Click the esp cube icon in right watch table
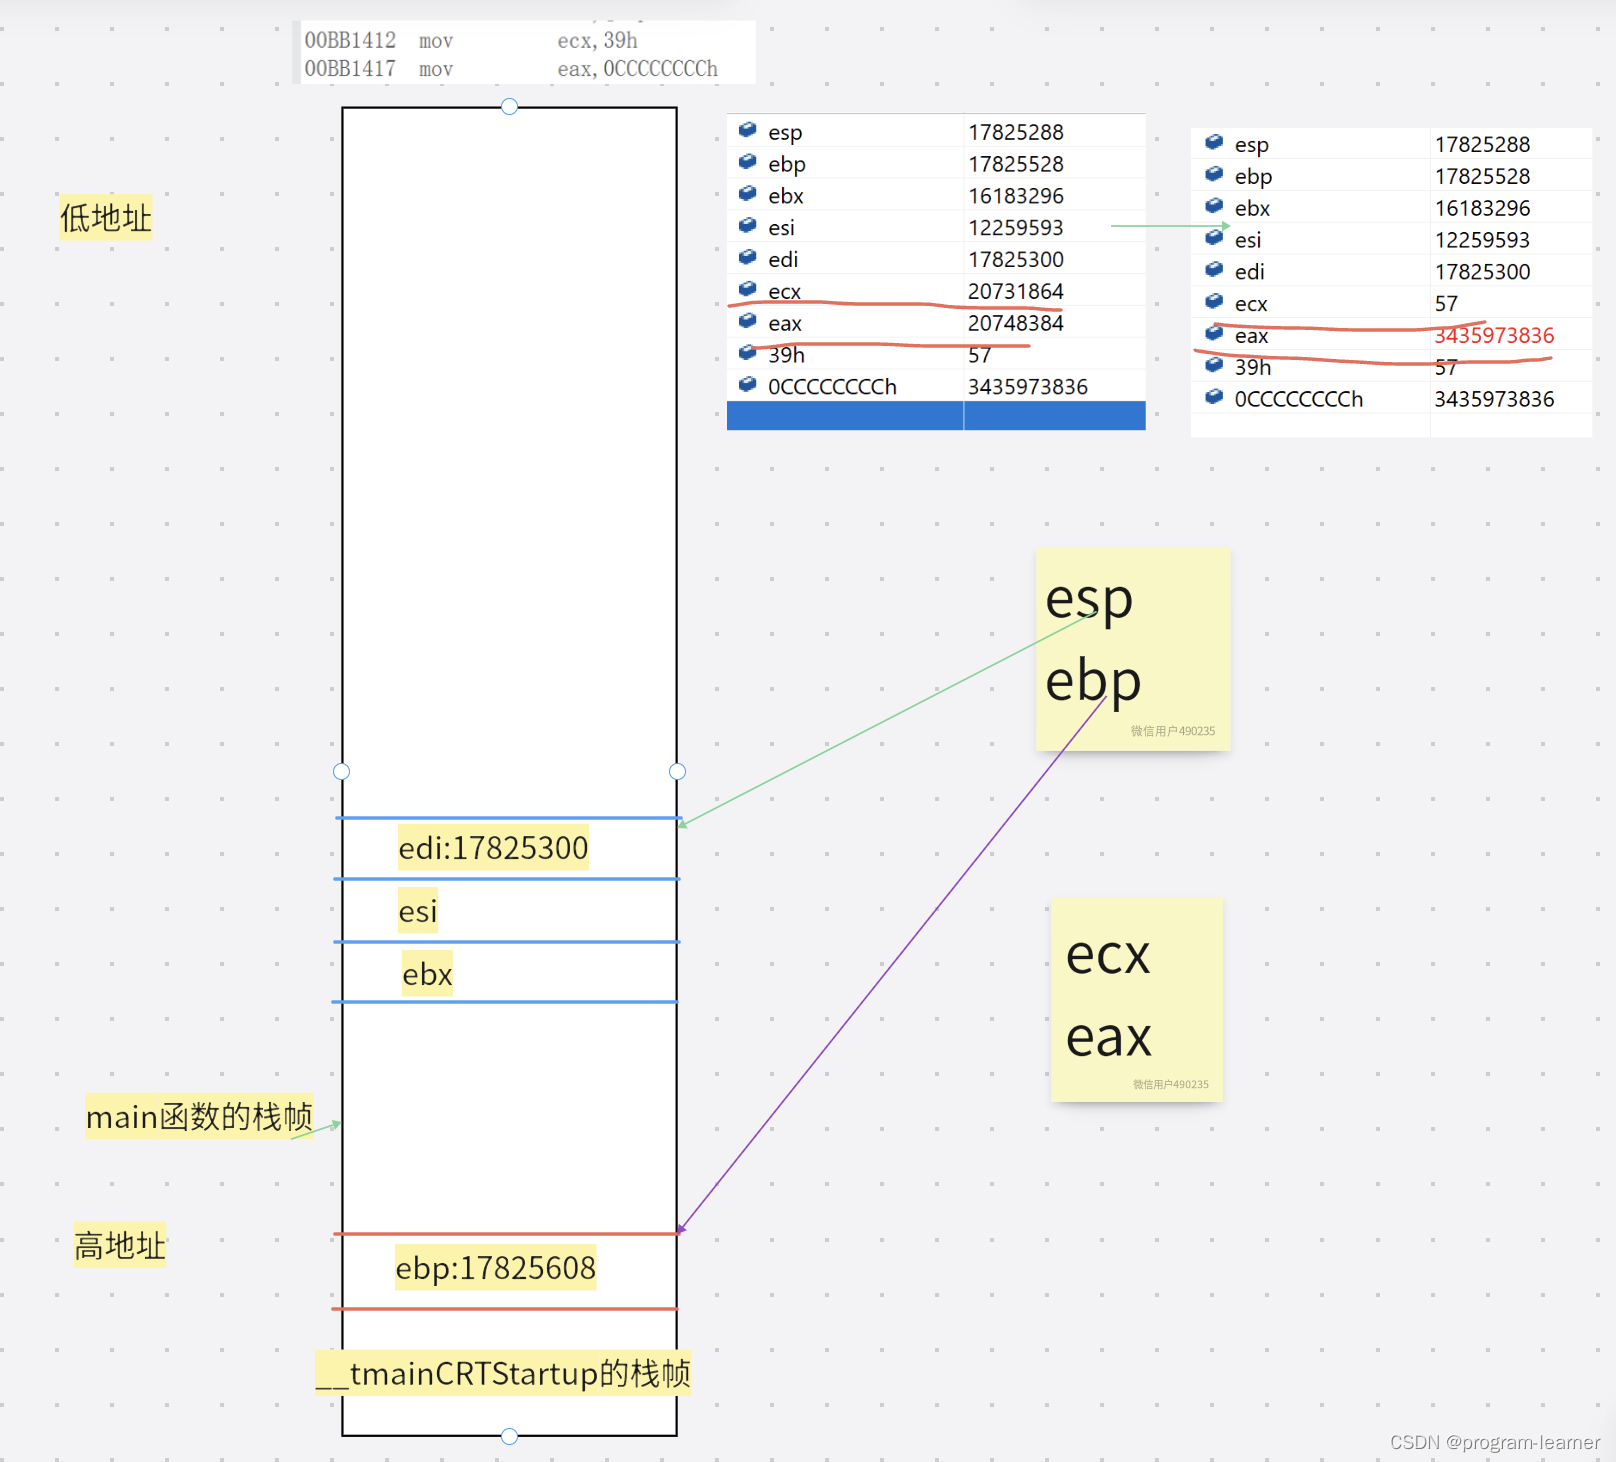The width and height of the screenshot is (1616, 1462). (1214, 142)
